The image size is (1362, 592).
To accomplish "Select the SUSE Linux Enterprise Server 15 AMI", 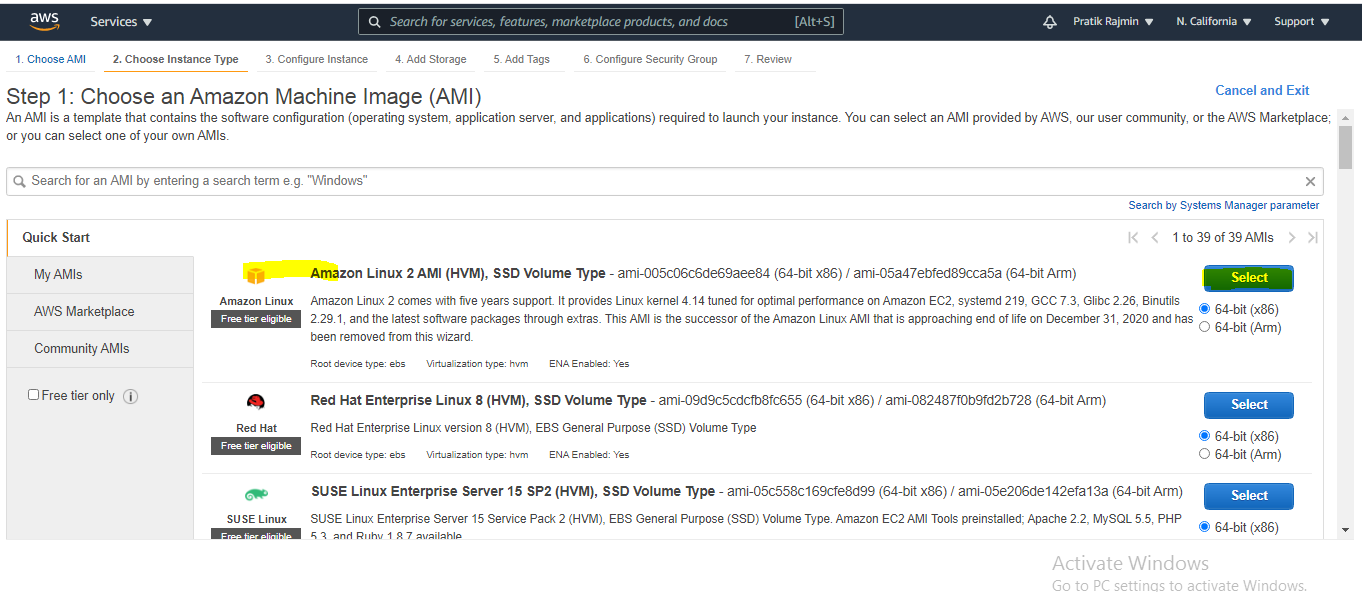I will pyautogui.click(x=1249, y=496).
